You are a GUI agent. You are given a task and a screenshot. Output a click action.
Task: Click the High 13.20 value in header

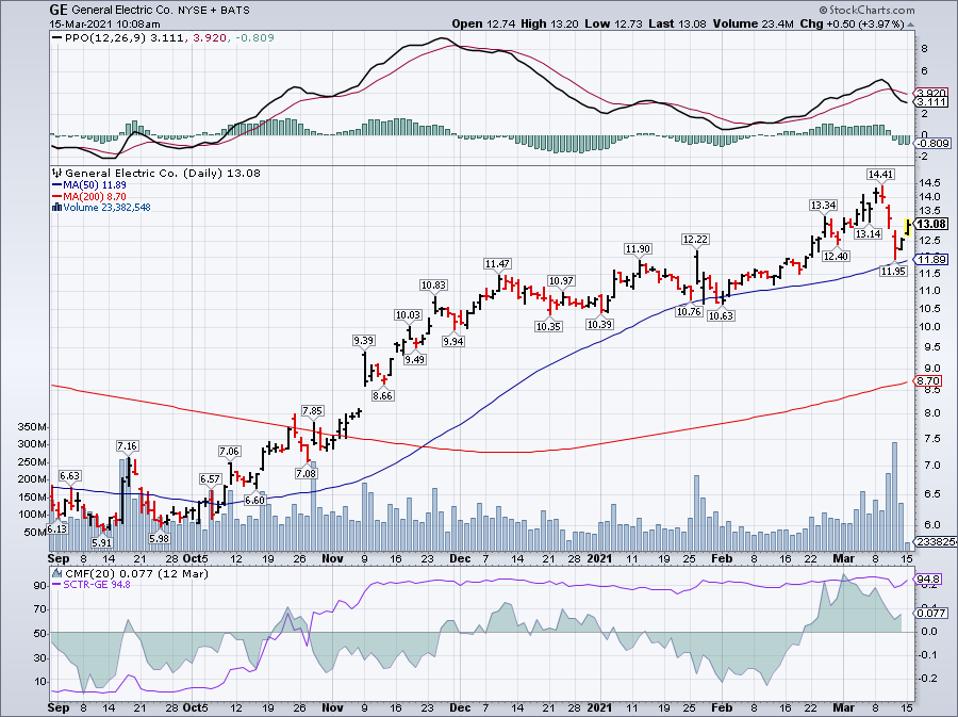click(x=547, y=24)
